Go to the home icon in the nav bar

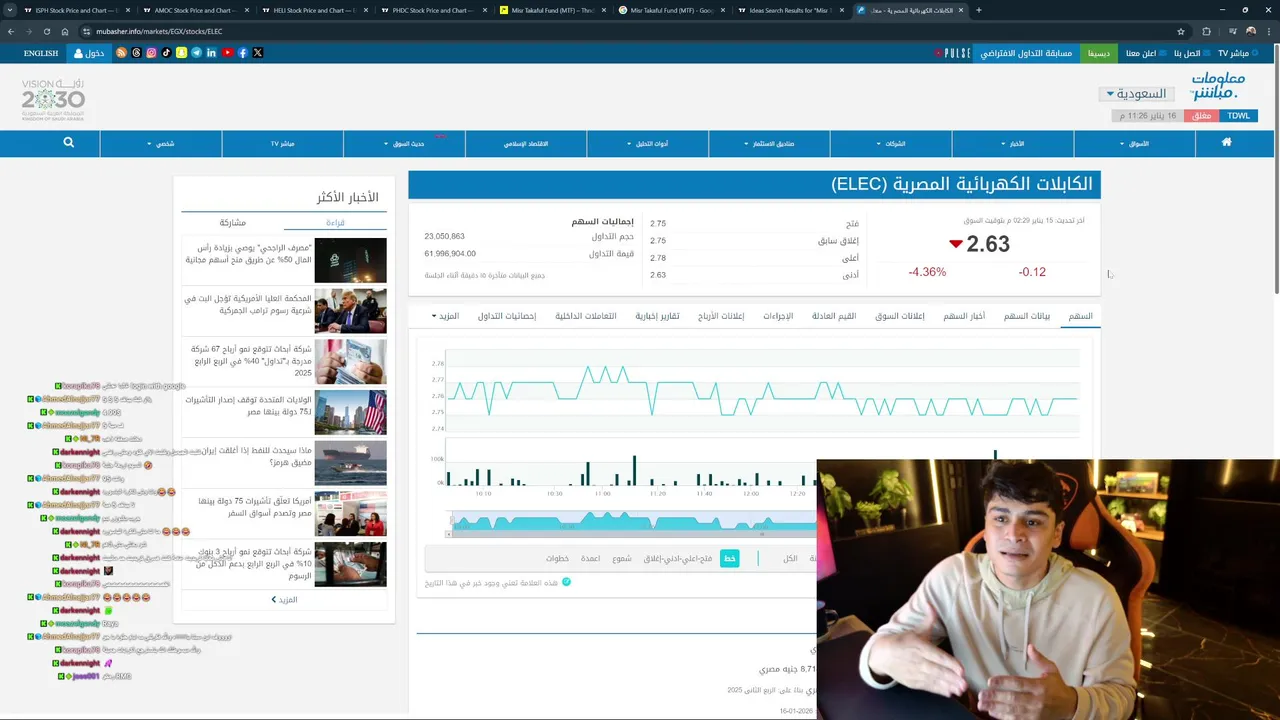(x=1226, y=143)
